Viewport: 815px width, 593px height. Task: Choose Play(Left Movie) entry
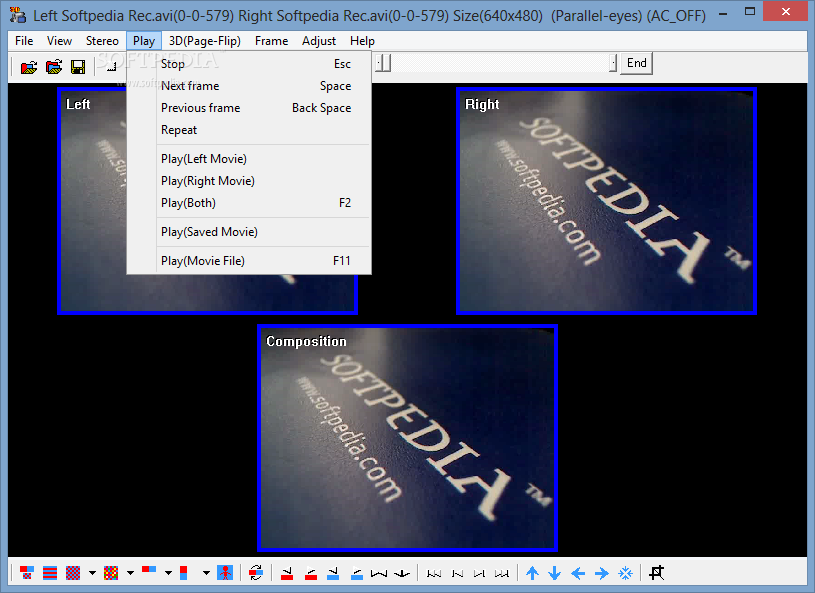click(x=249, y=159)
